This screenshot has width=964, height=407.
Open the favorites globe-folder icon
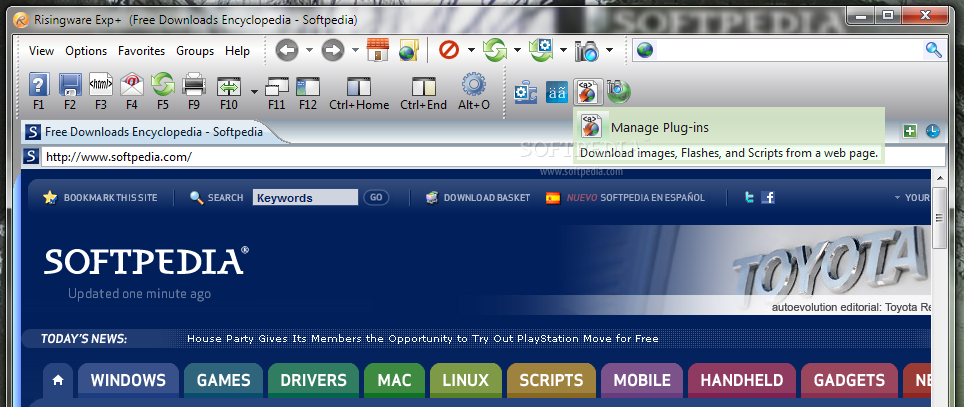point(408,50)
